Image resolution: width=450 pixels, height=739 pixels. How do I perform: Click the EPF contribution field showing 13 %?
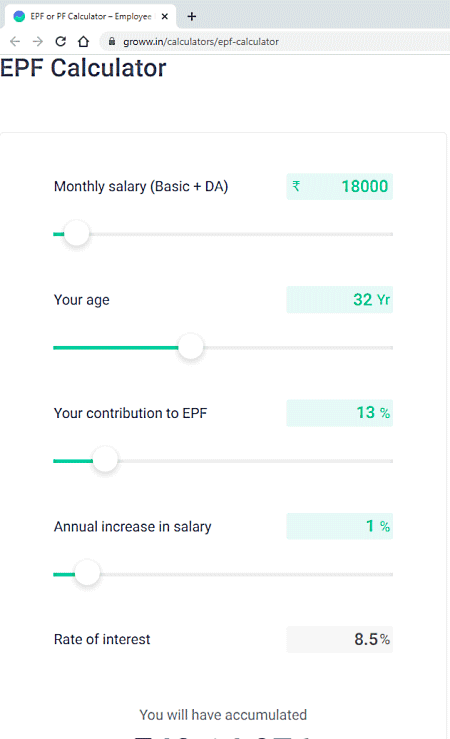click(x=339, y=413)
